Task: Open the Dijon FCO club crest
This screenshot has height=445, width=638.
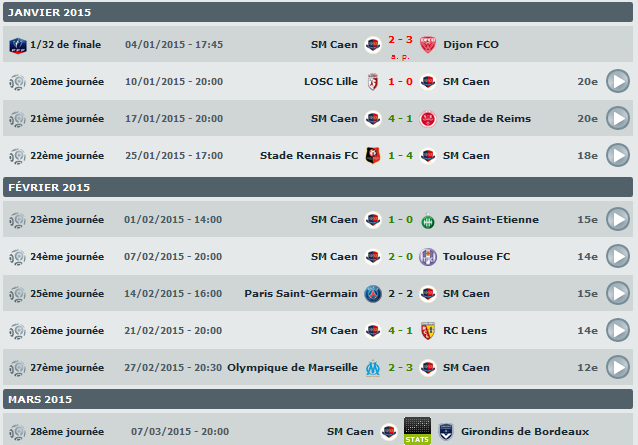Action: pyautogui.click(x=428, y=44)
